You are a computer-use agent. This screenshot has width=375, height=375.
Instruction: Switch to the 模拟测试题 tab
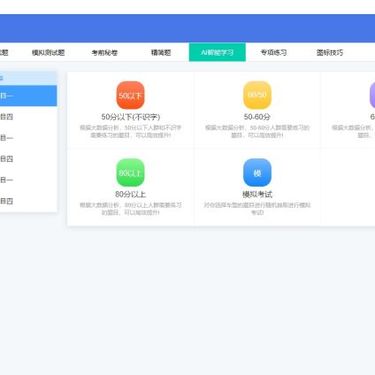coord(48,52)
